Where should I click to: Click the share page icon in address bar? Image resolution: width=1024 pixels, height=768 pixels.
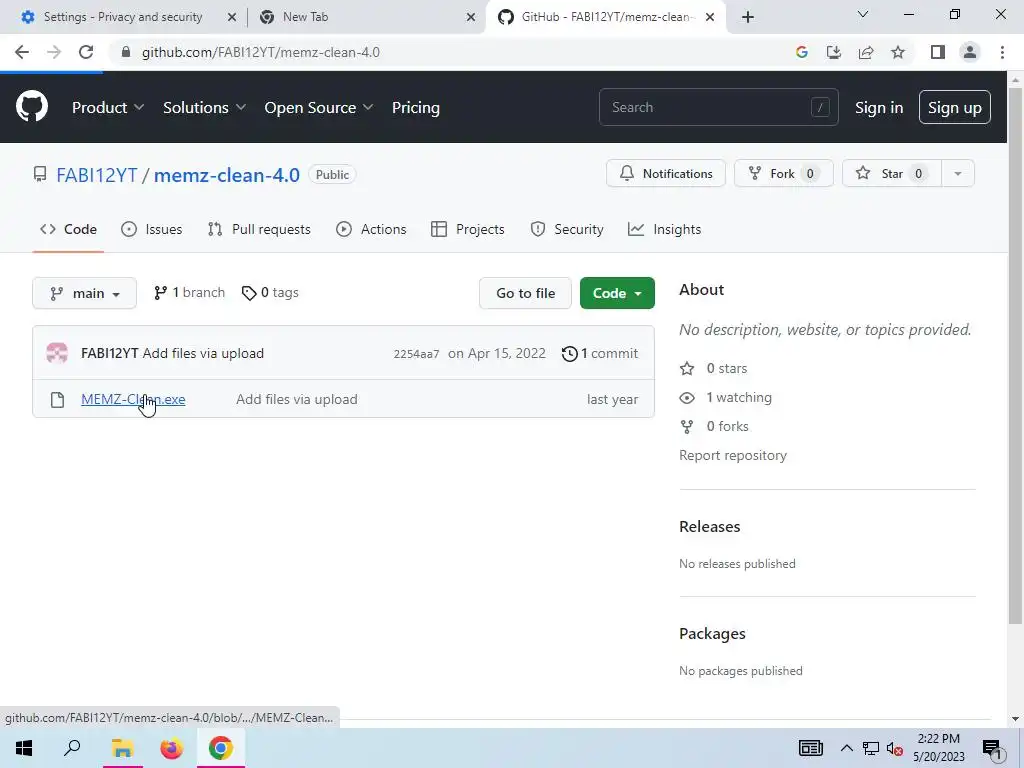[x=866, y=52]
